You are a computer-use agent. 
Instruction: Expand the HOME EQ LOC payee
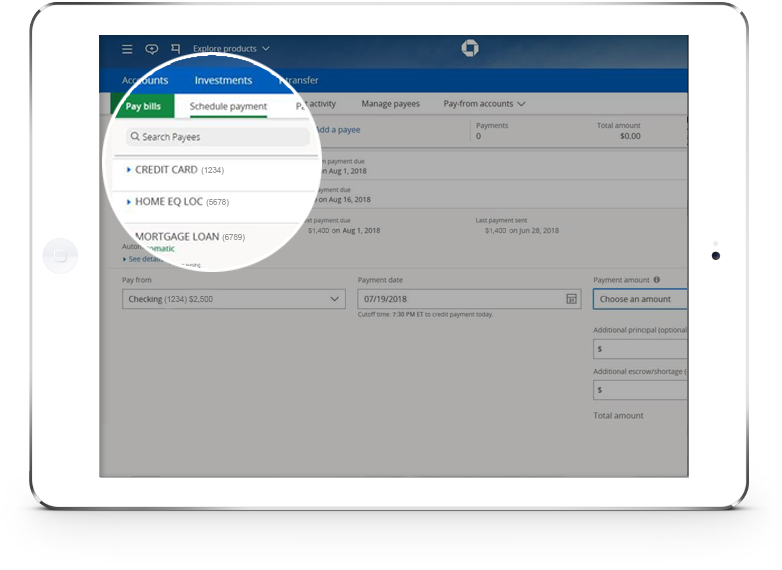click(129, 202)
